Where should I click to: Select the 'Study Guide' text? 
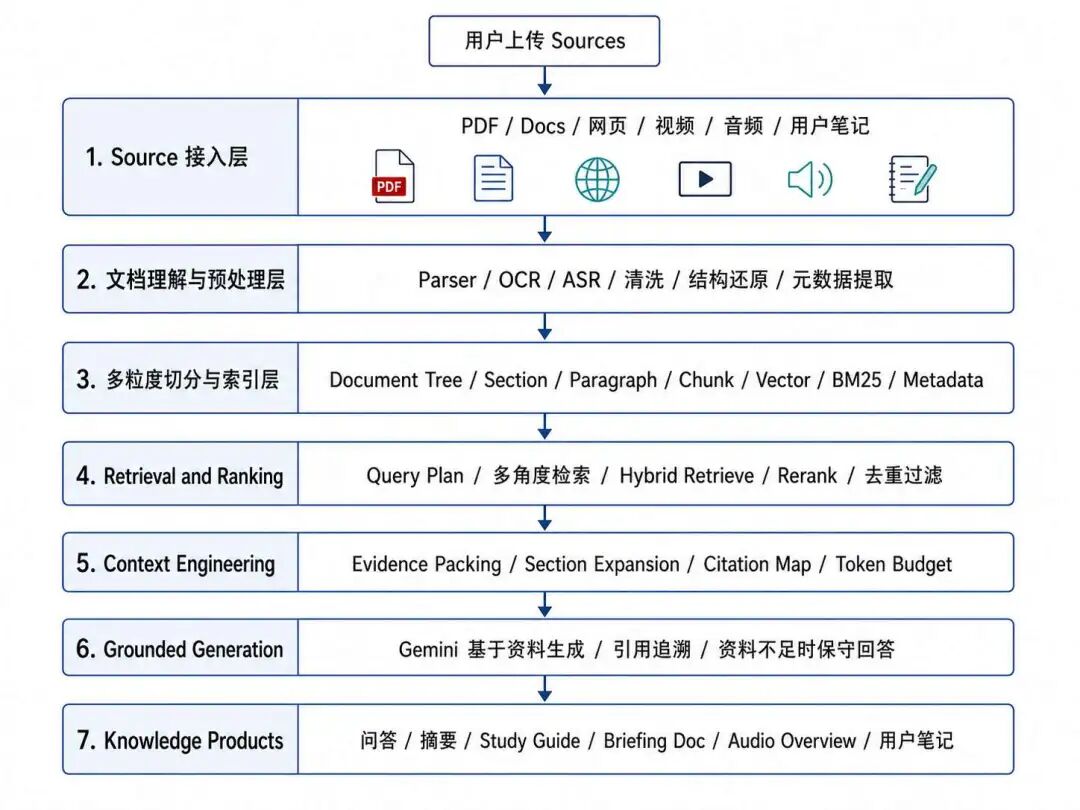(530, 741)
